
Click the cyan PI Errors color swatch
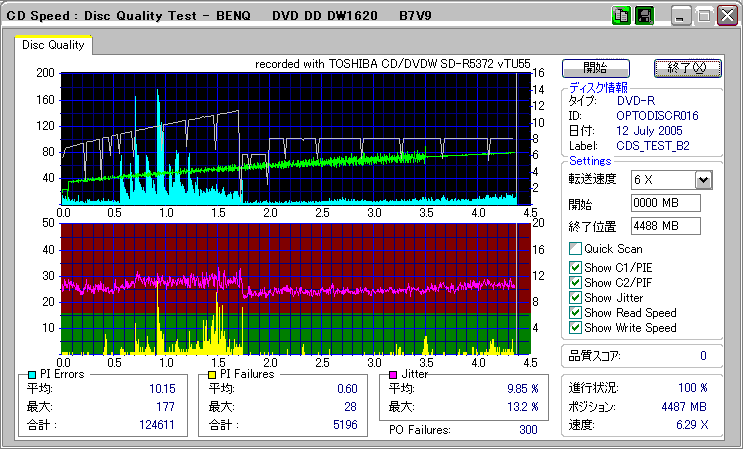pyautogui.click(x=32, y=374)
